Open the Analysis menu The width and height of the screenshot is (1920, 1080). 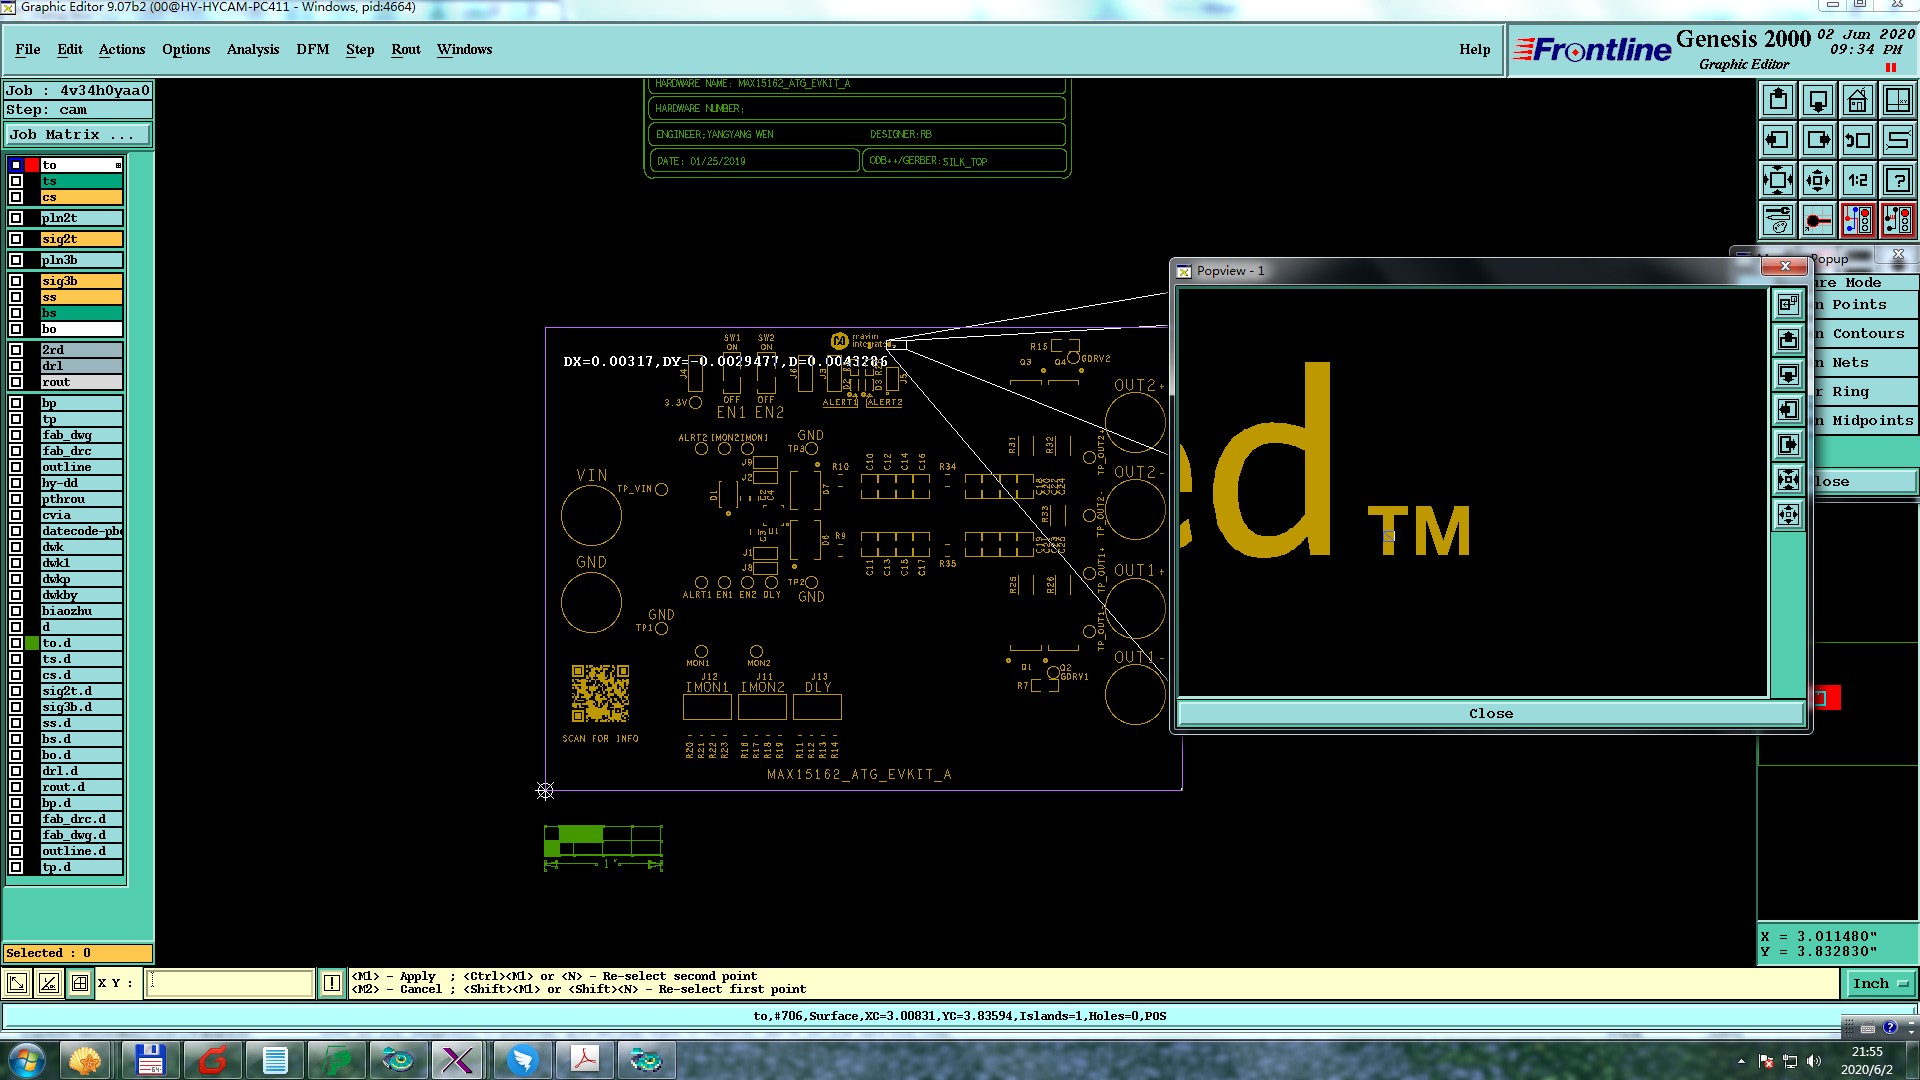[252, 49]
